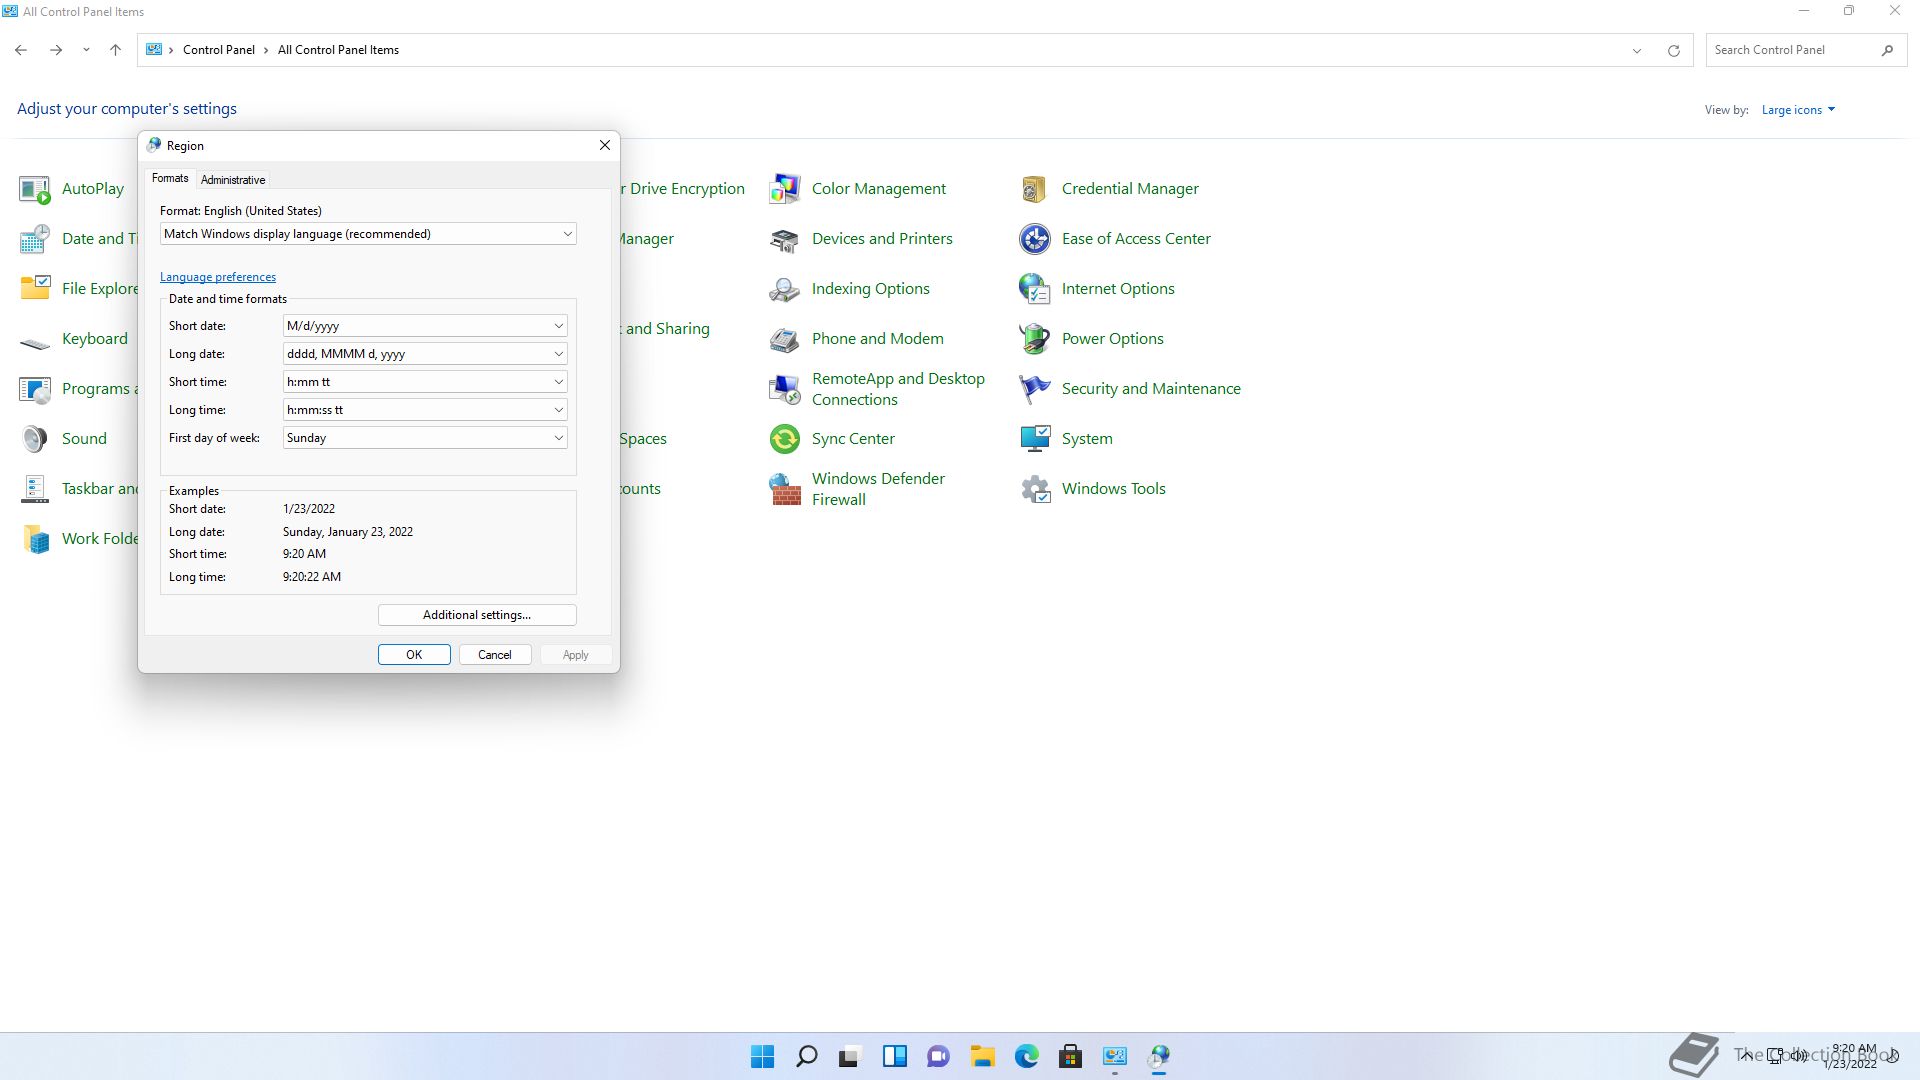This screenshot has height=1080, width=1920.
Task: Open taskbar Search magnifier
Action: [806, 1056]
